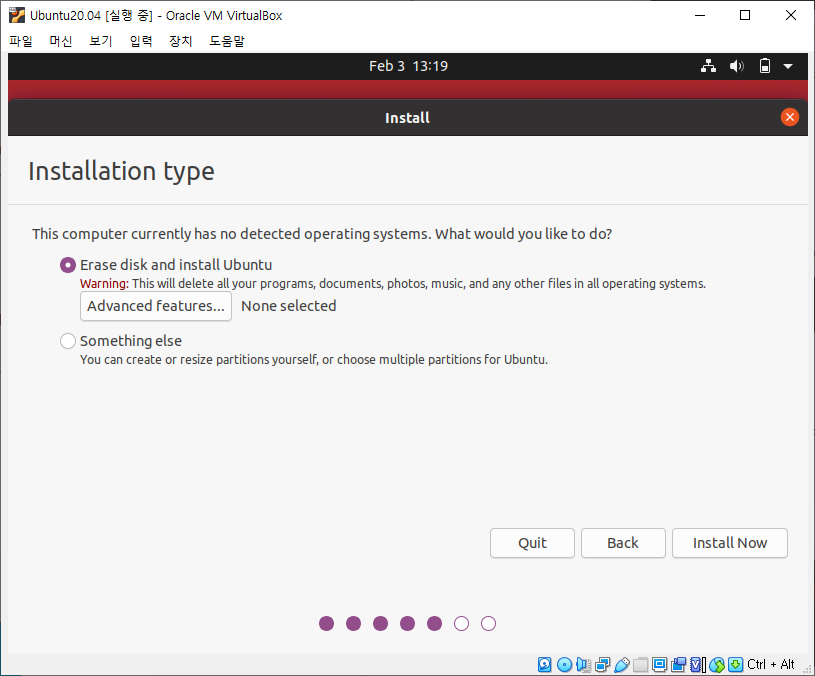Open the recording indicator icon in status bar

[x=678, y=665]
